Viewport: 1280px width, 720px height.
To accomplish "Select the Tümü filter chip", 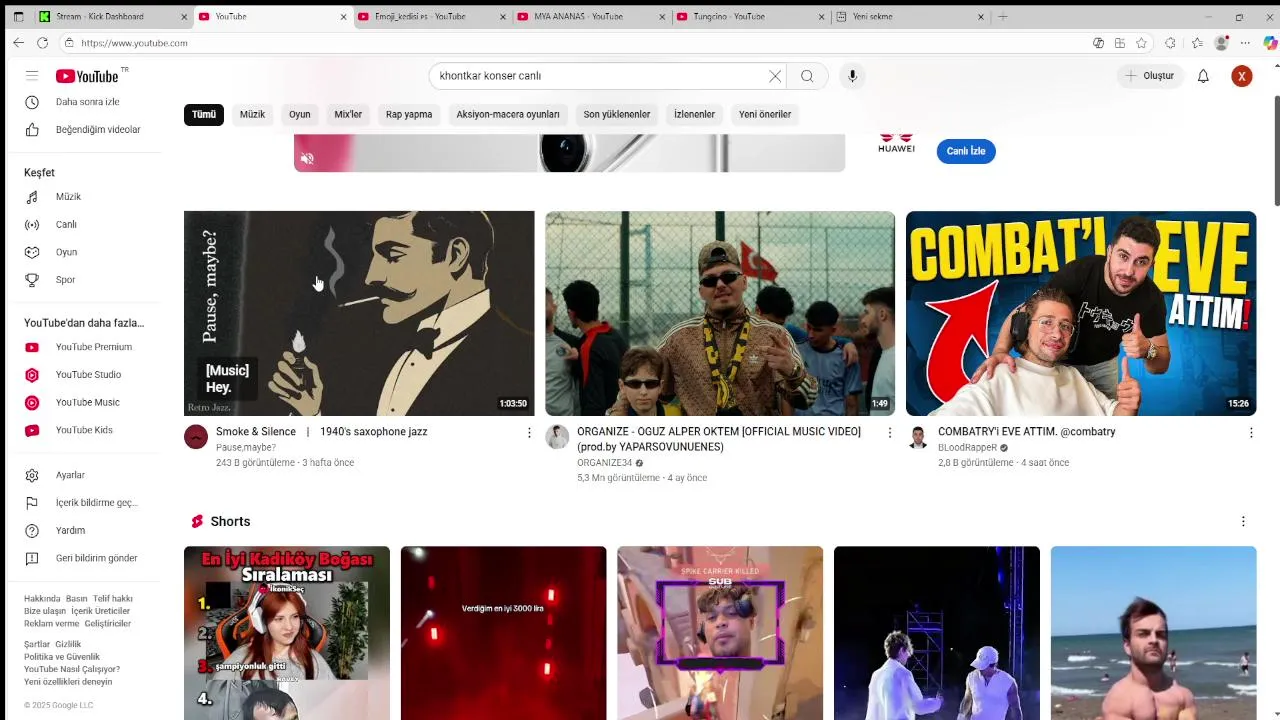I will point(204,114).
